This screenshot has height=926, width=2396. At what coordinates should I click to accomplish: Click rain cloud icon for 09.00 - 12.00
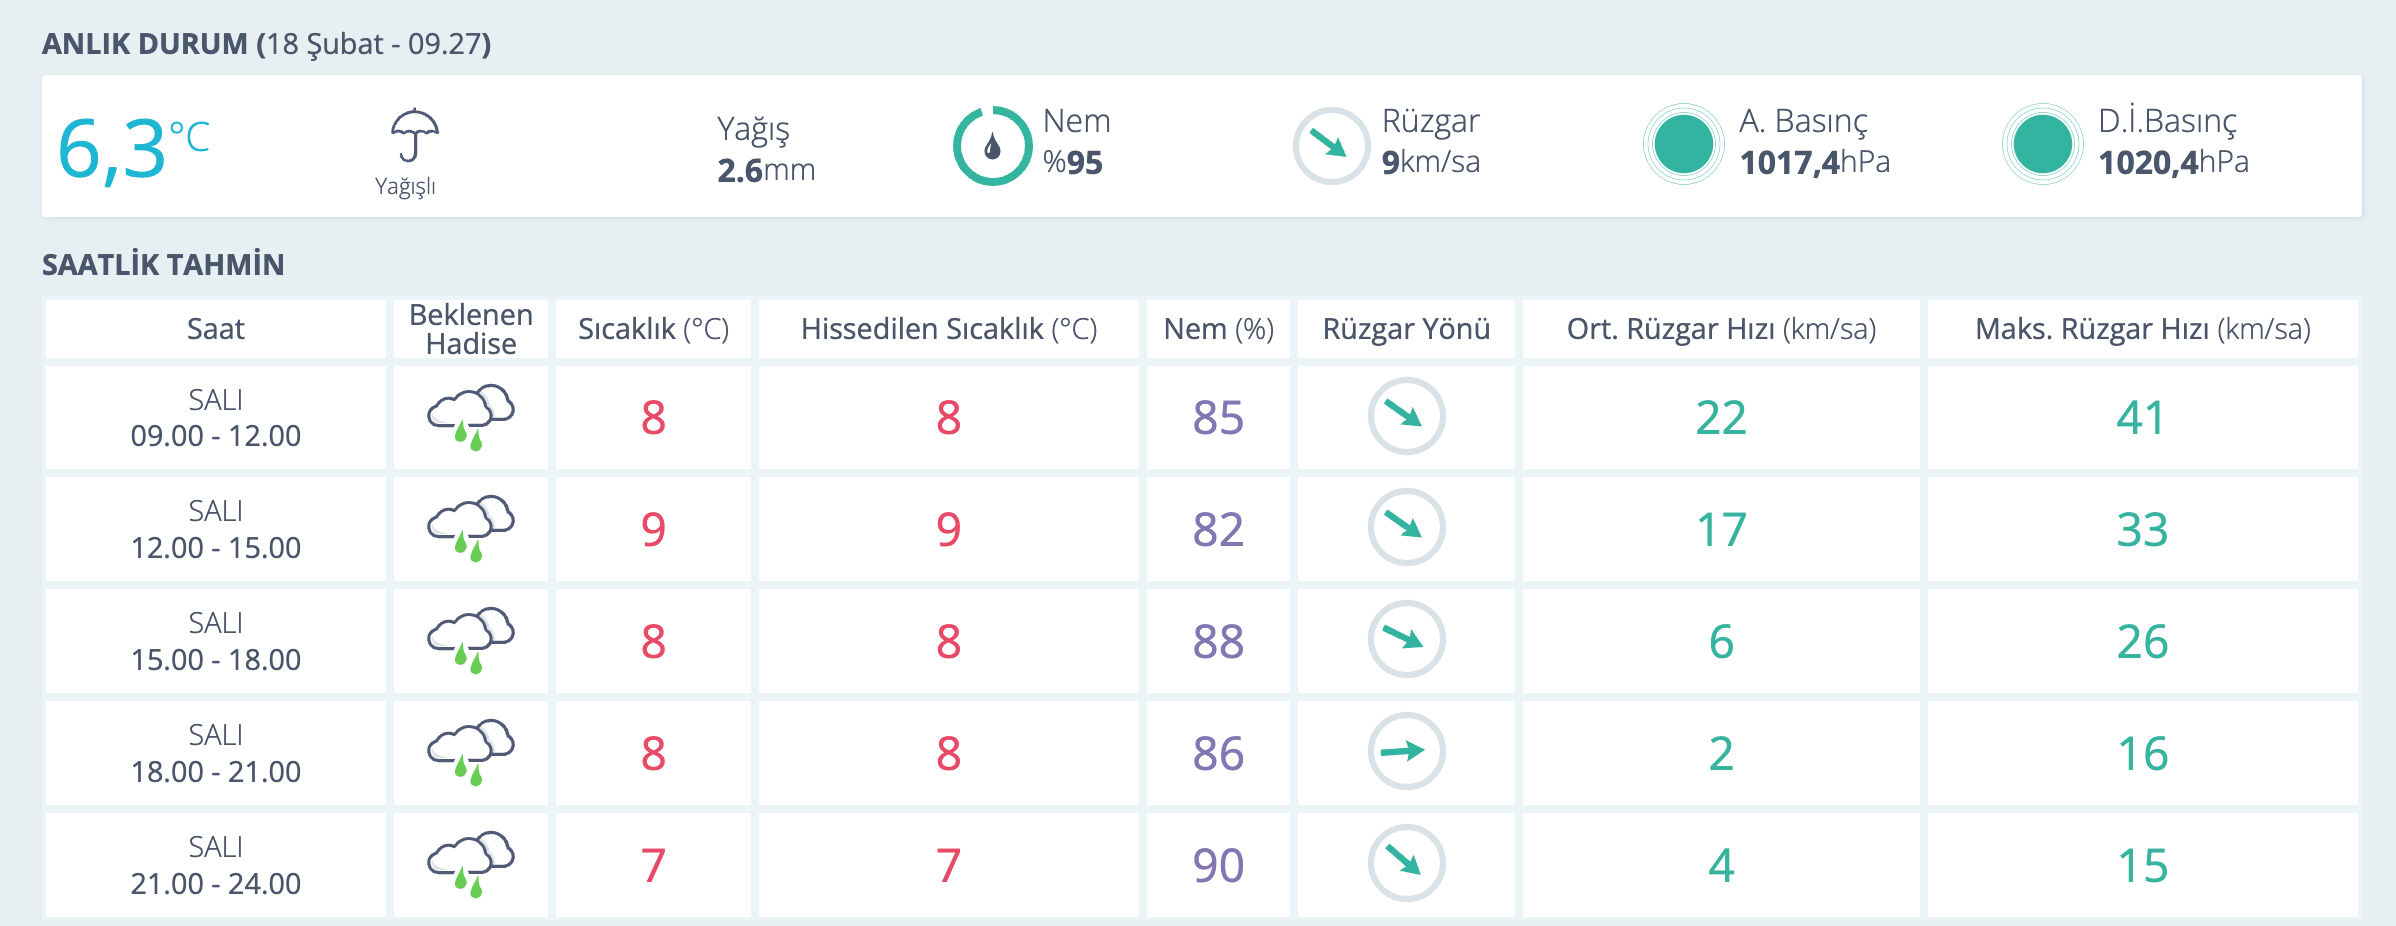coord(471,416)
